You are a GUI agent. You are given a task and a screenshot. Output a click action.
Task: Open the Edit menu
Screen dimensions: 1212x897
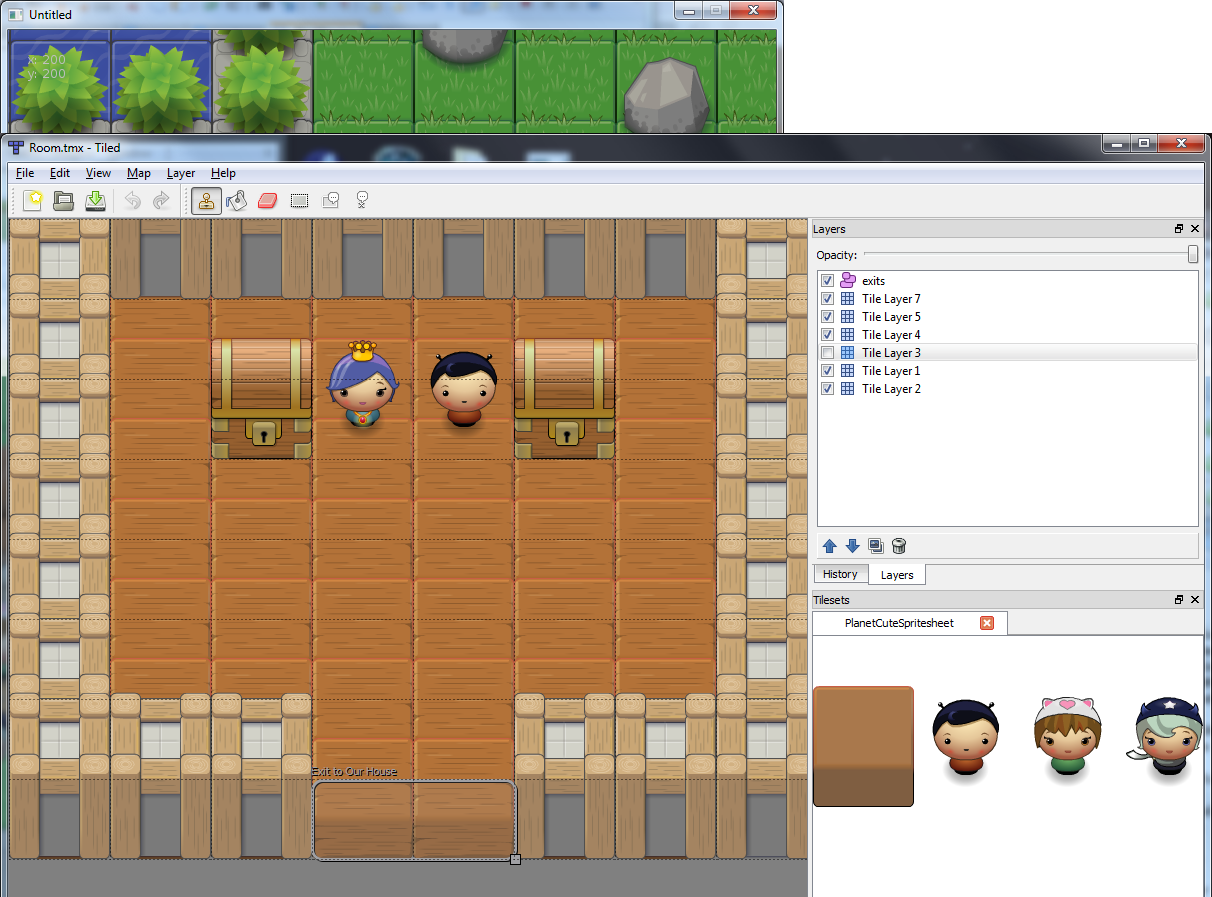pos(60,173)
